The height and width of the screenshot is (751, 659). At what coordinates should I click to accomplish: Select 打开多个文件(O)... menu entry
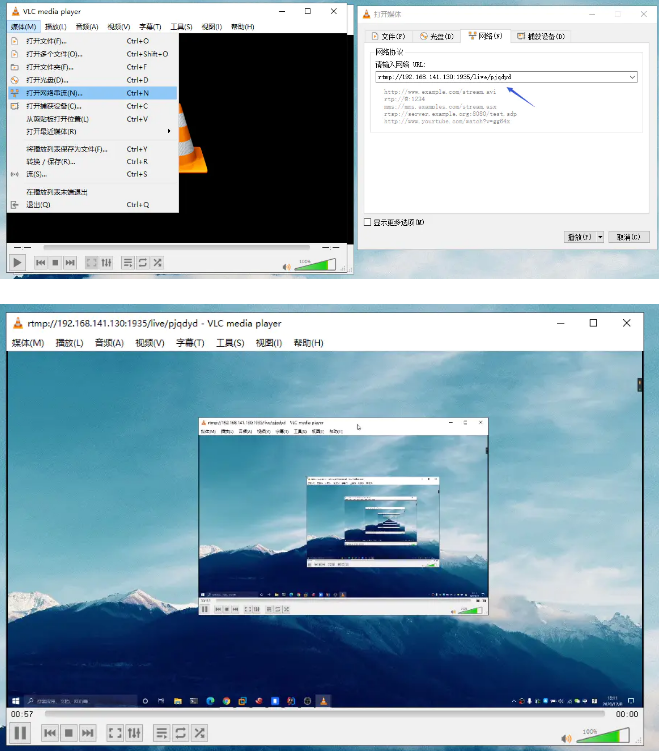(93, 54)
